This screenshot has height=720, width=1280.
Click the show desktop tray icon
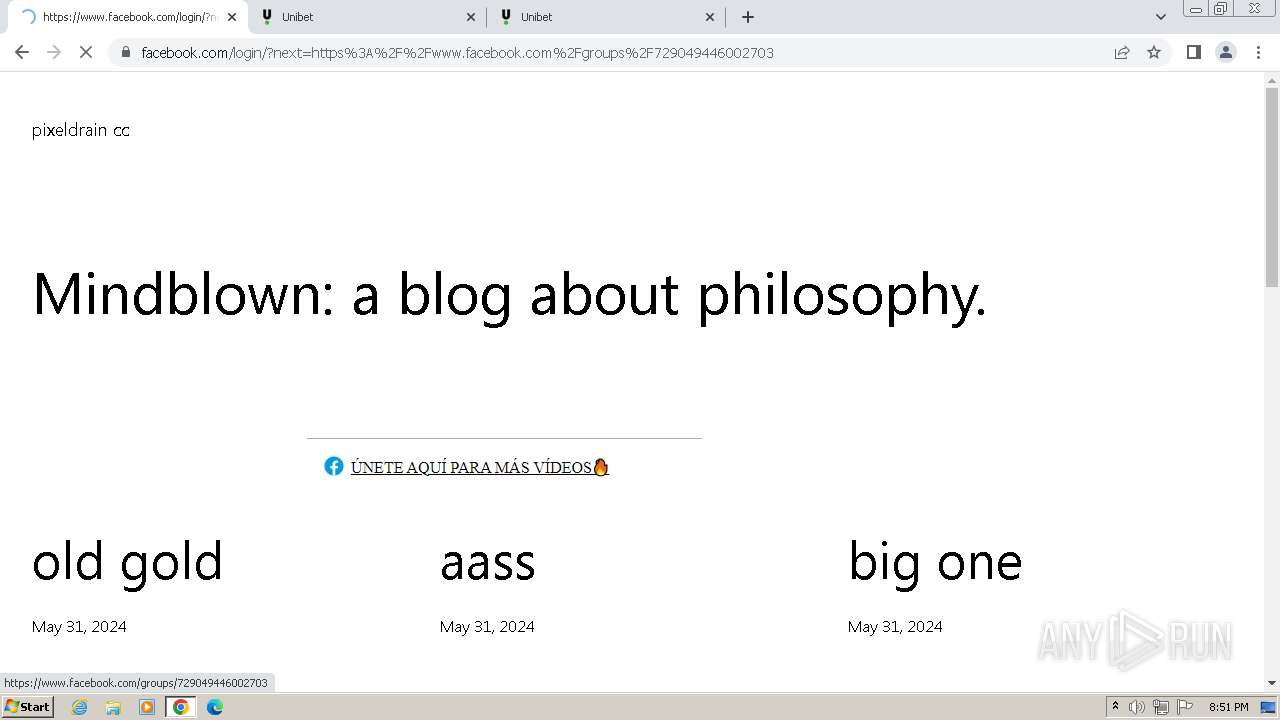pyautogui.click(x=1269, y=707)
